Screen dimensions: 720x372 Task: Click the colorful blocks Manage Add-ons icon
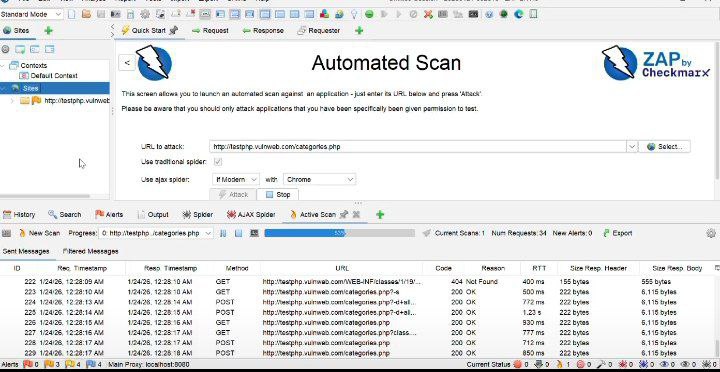coord(324,14)
